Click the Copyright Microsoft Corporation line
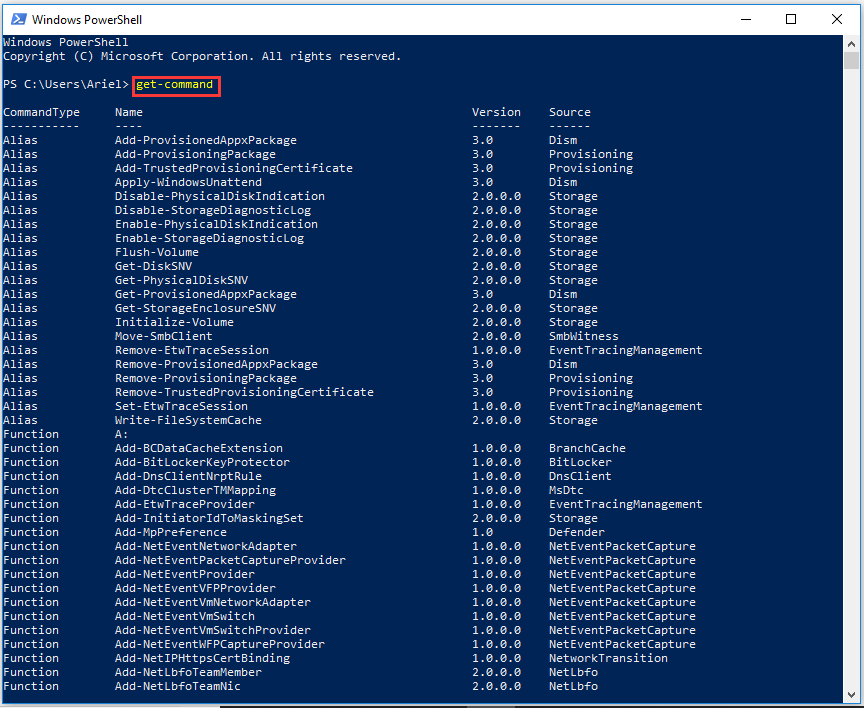 click(202, 56)
